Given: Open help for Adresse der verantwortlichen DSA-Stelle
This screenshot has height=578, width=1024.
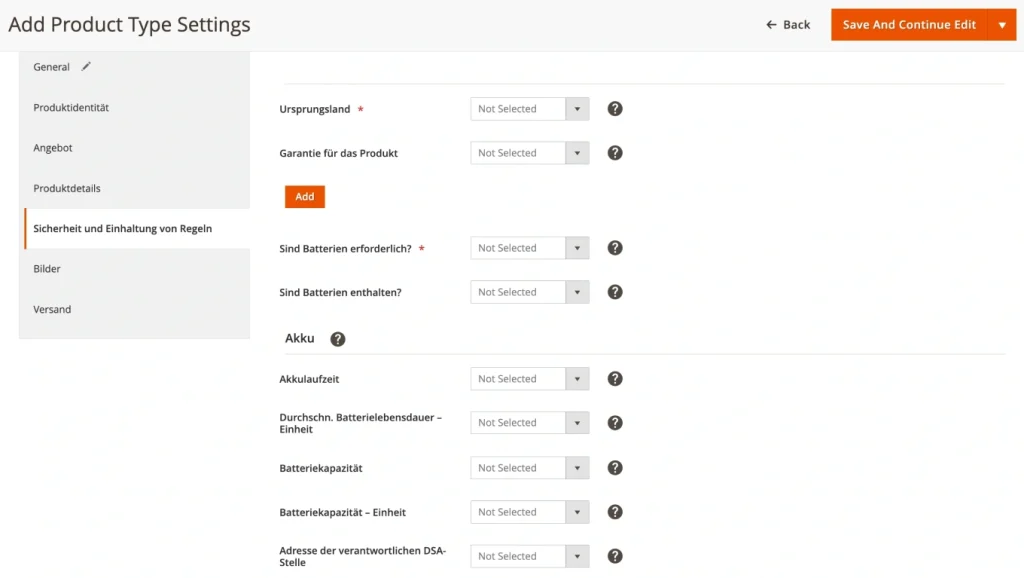Looking at the screenshot, I should (614, 555).
